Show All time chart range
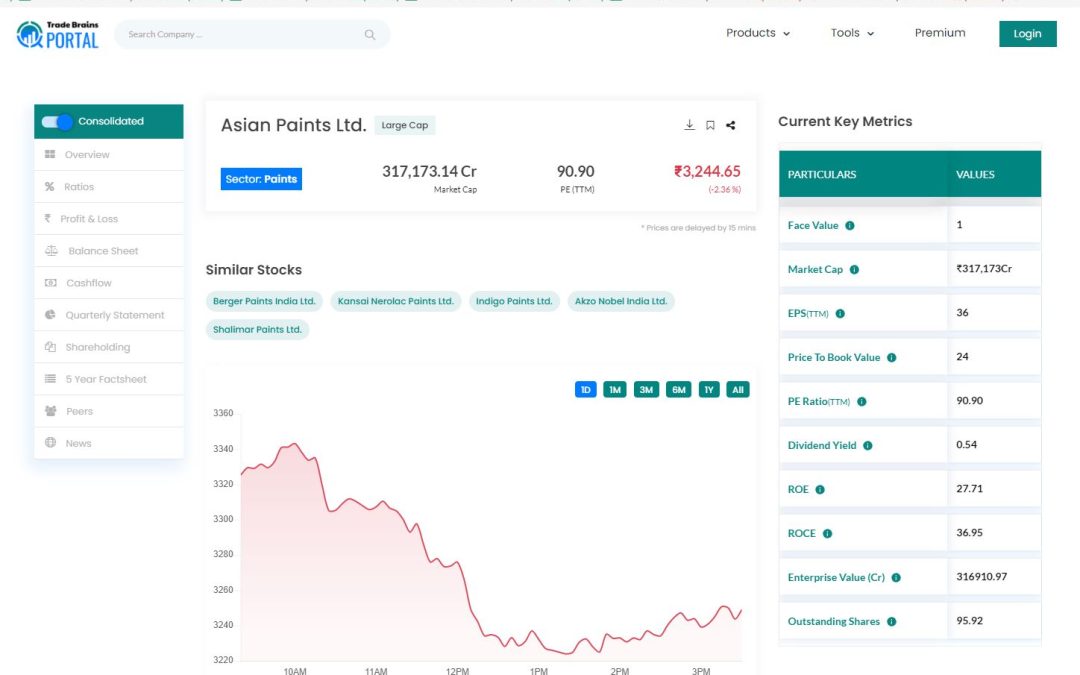The height and width of the screenshot is (675, 1080). 738,390
